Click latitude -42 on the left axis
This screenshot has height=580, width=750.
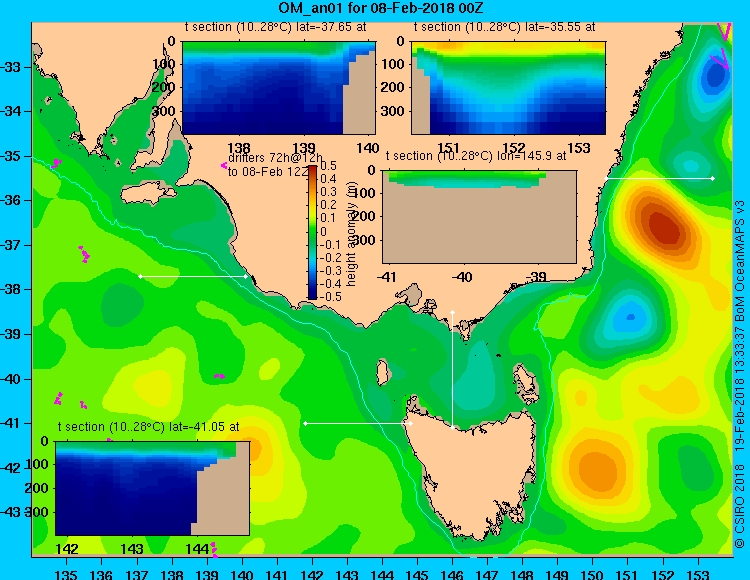(11, 468)
